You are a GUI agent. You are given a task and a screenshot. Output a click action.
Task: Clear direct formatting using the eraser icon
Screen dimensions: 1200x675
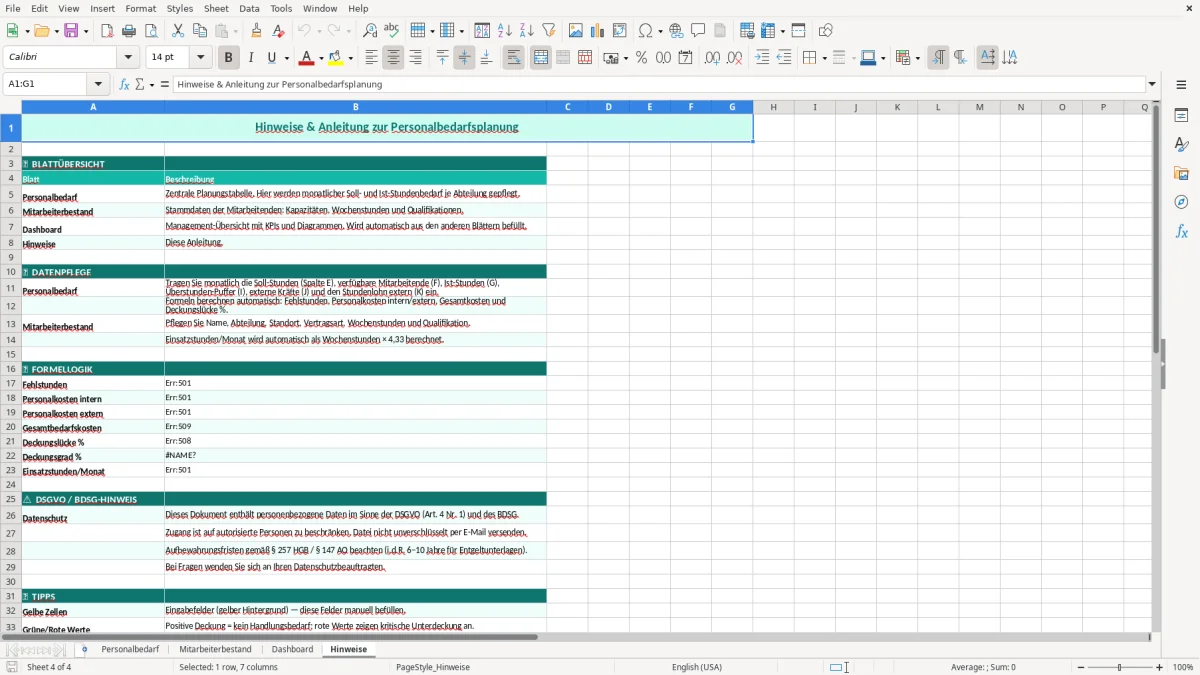278,31
